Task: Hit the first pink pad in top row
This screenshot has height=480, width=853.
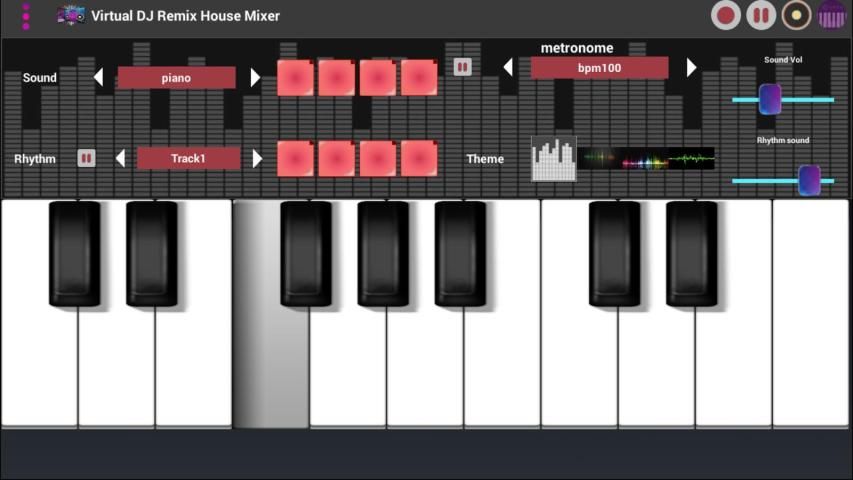Action: (295, 78)
